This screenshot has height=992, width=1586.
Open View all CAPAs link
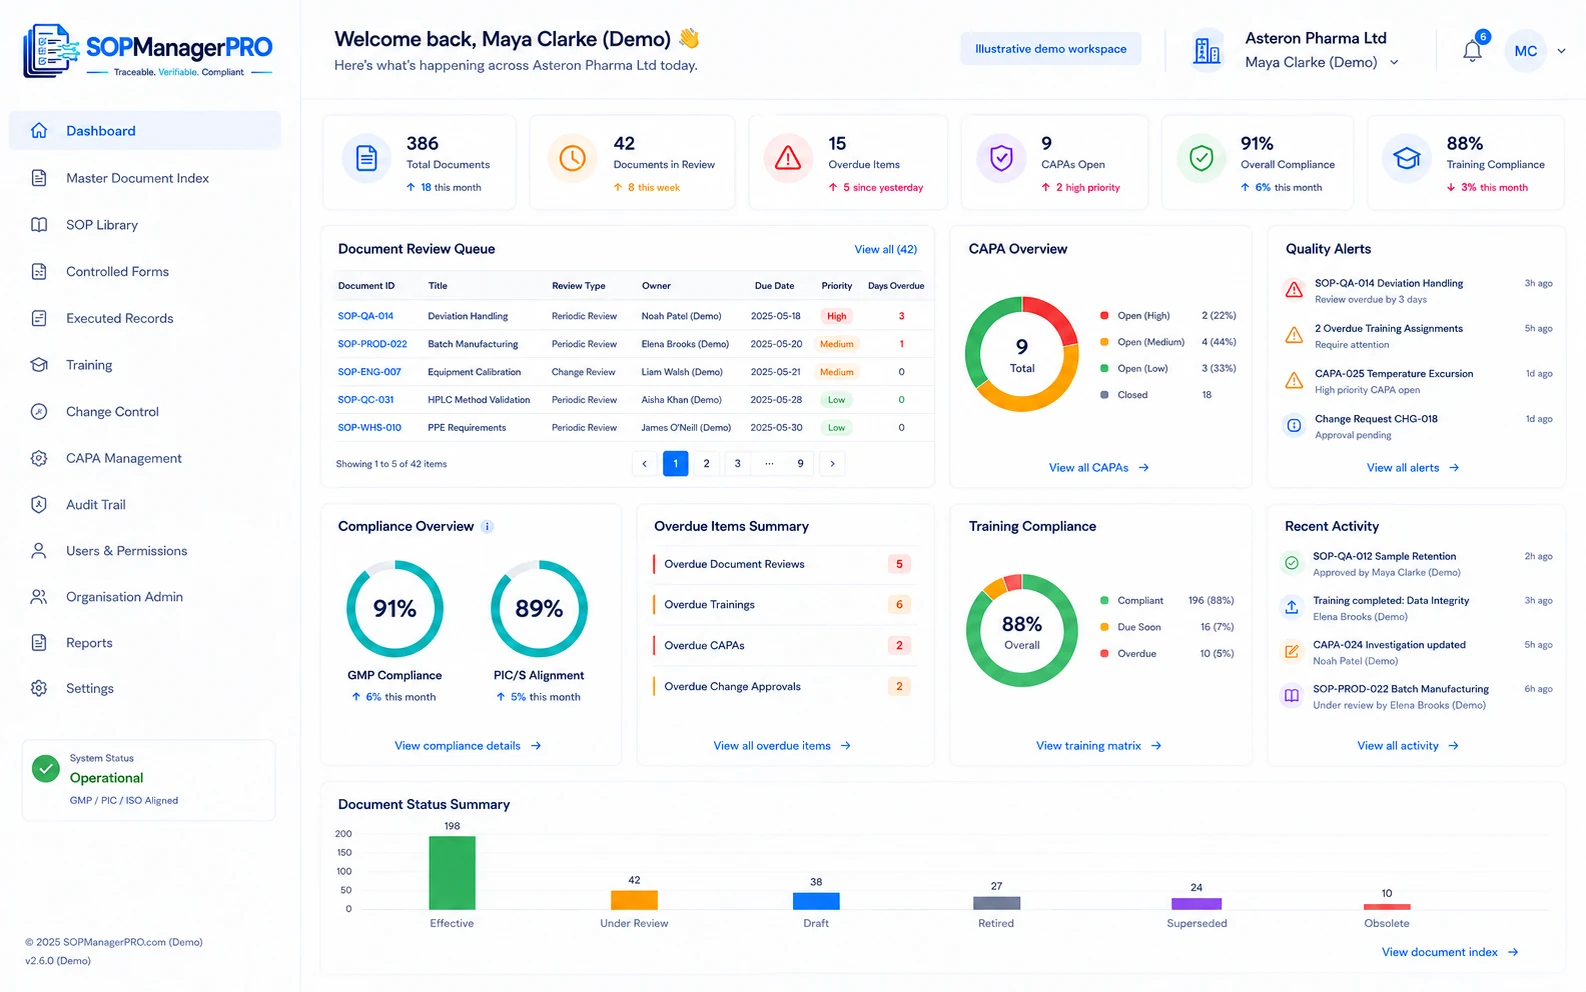[1099, 468]
